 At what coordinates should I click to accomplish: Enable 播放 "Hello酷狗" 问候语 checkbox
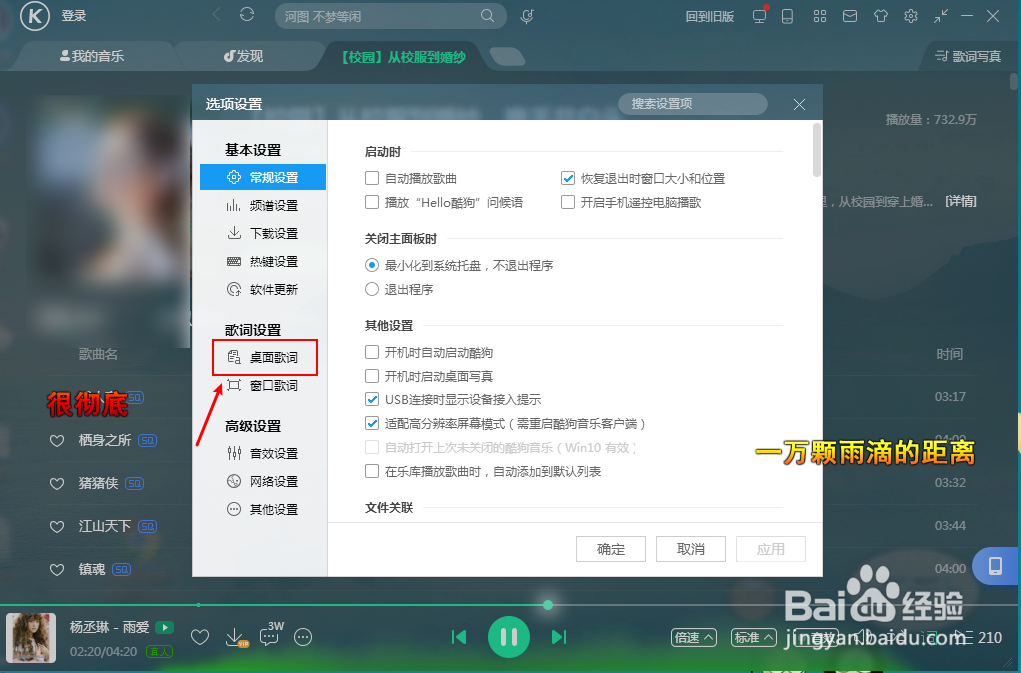(x=372, y=202)
